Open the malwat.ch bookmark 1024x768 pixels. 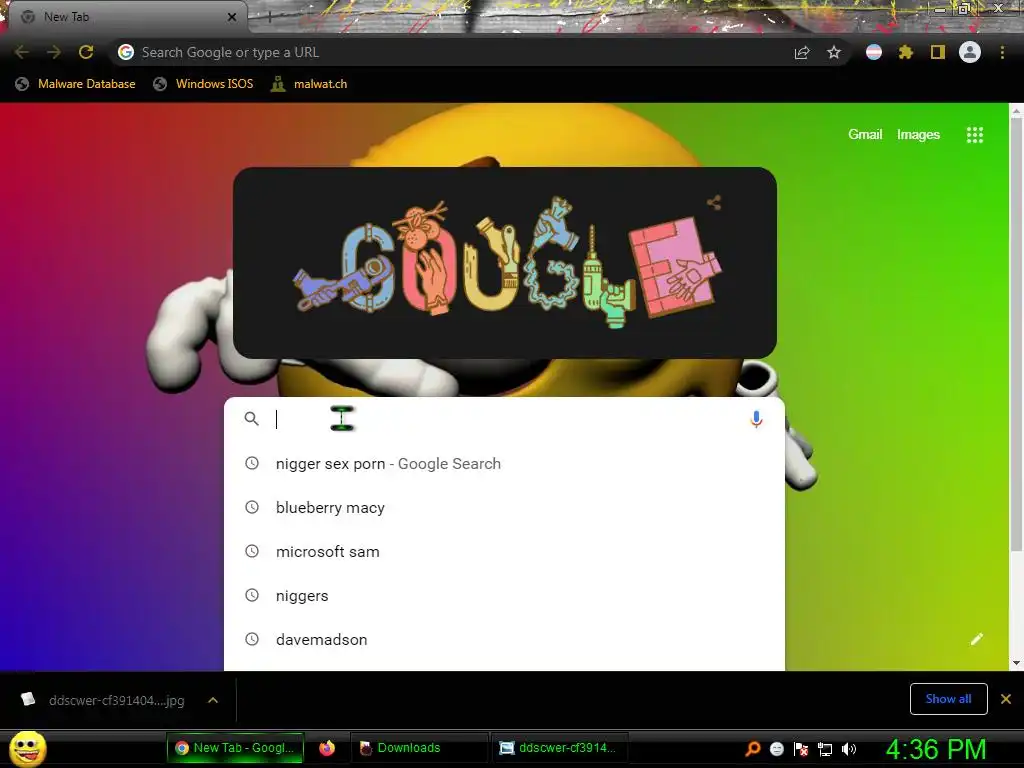pos(310,84)
